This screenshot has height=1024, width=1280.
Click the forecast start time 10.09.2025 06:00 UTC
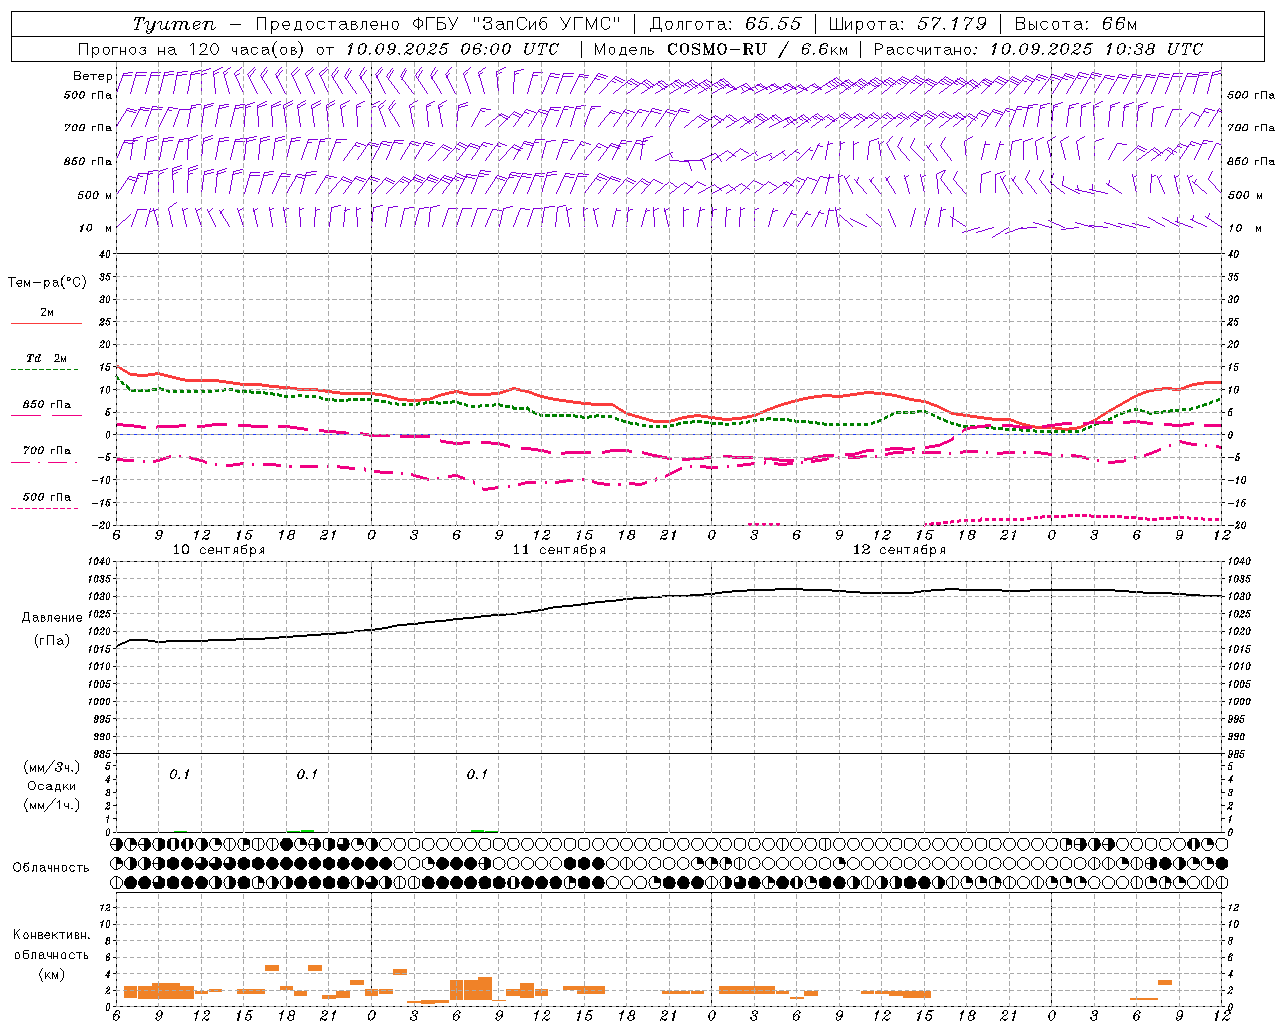452,49
